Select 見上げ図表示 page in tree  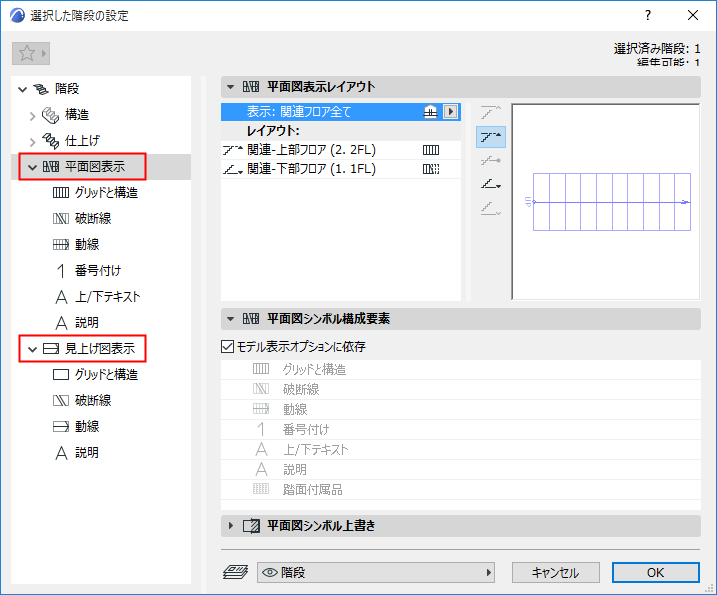pos(100,348)
